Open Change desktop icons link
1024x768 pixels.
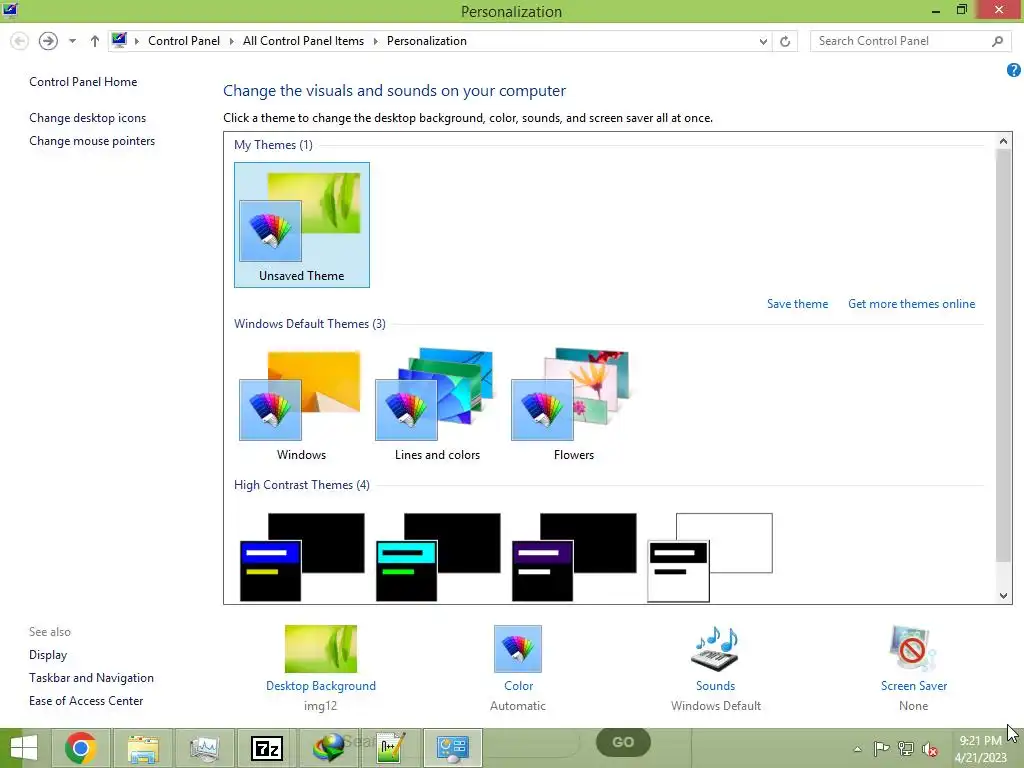click(x=88, y=118)
